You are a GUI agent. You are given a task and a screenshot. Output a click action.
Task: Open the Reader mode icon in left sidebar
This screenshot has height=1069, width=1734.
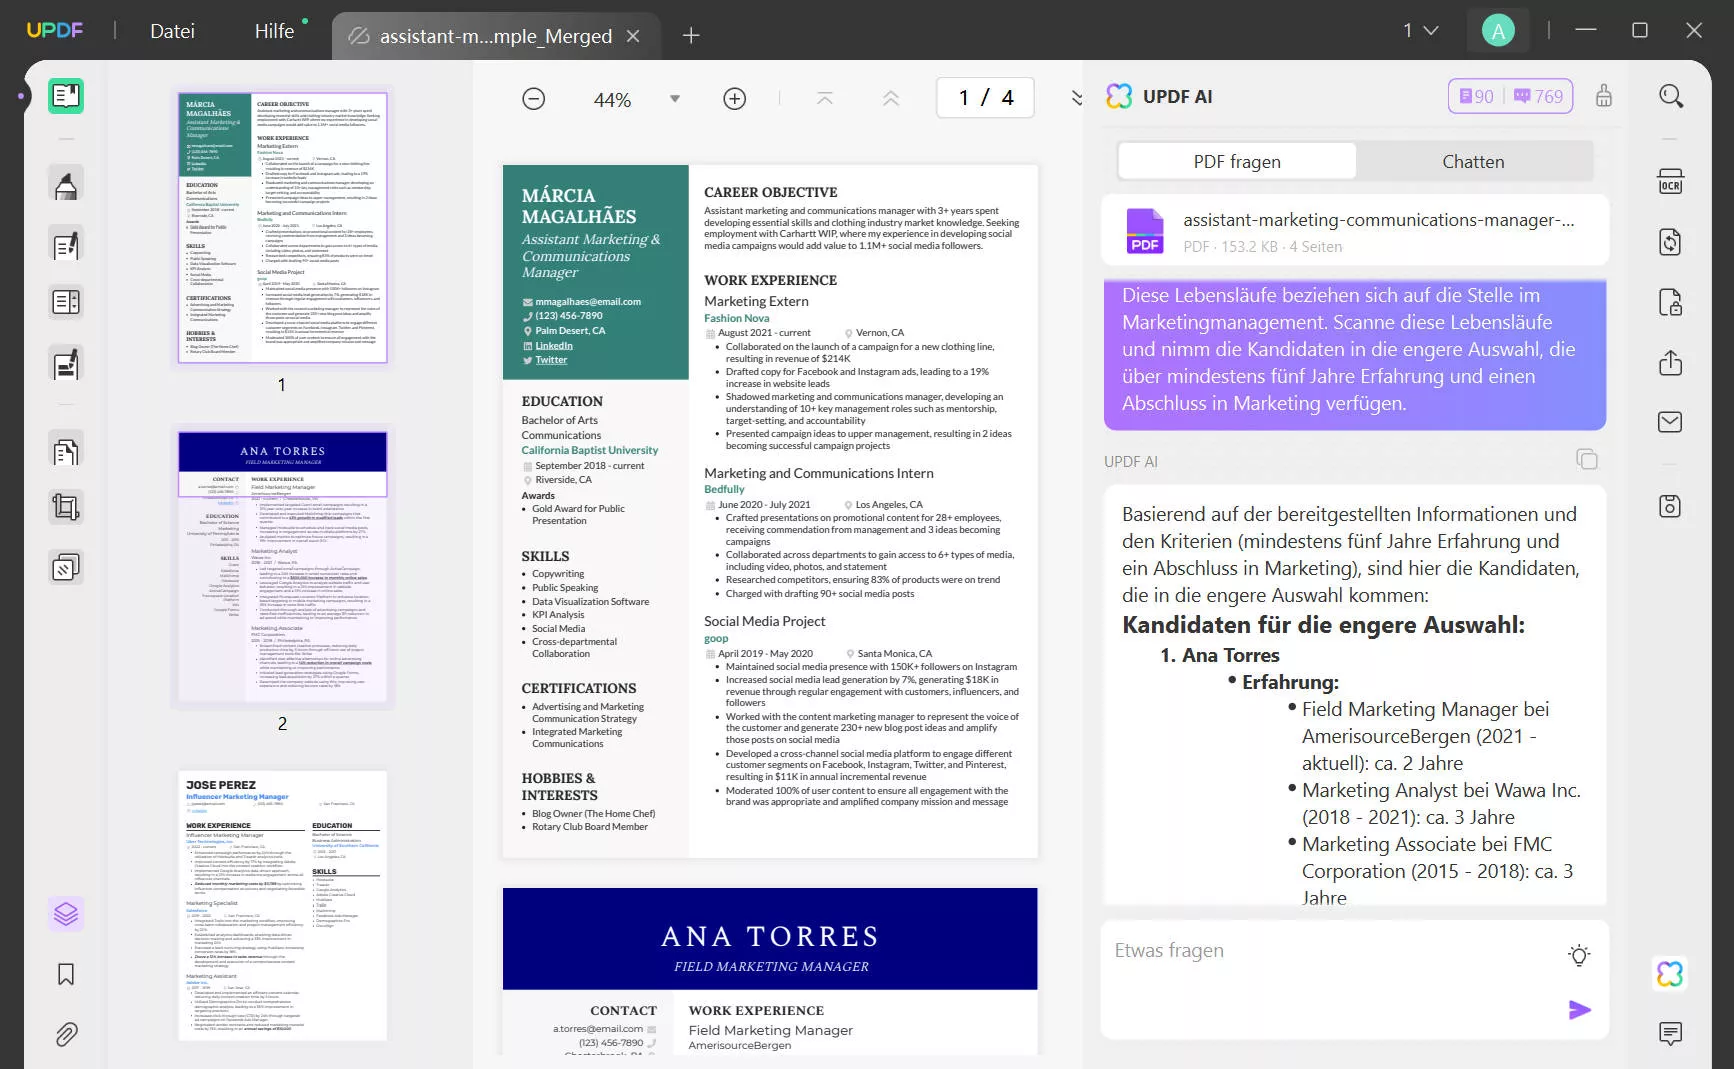pyautogui.click(x=66, y=96)
